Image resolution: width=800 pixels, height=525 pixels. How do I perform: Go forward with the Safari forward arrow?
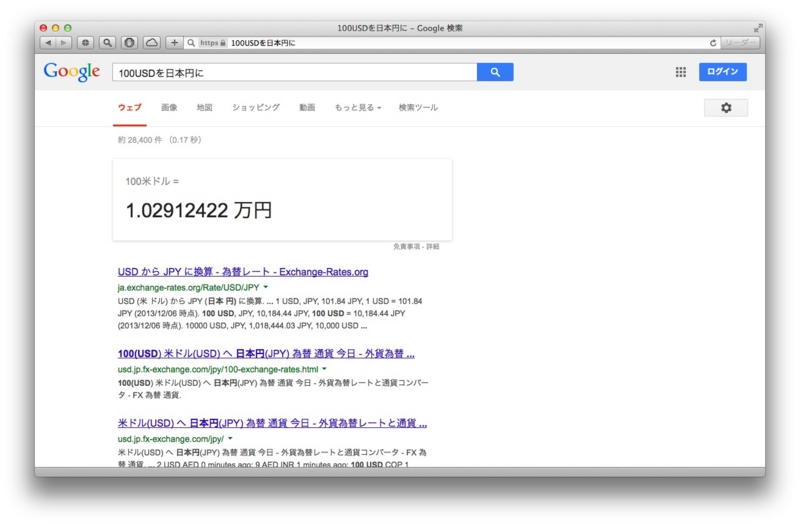pyautogui.click(x=64, y=43)
